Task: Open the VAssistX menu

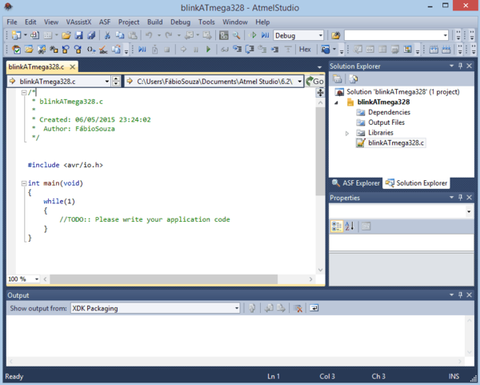Action: click(x=78, y=22)
